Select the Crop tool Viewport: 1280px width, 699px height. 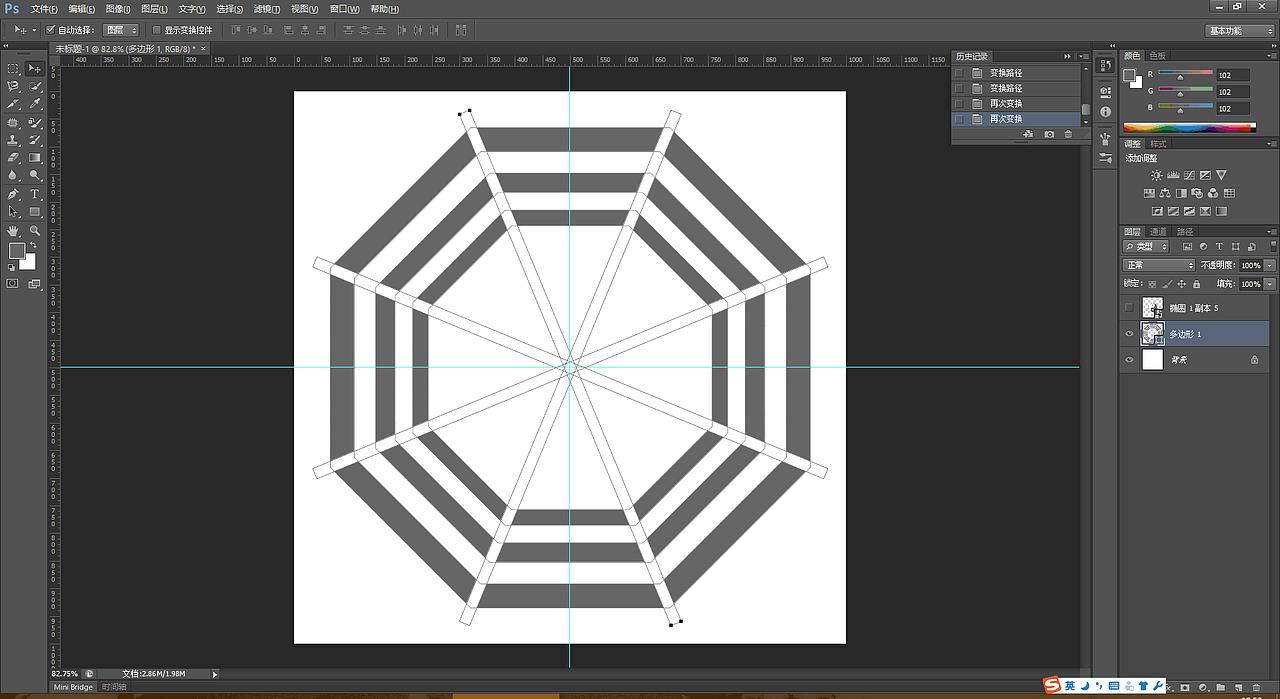tap(13, 105)
